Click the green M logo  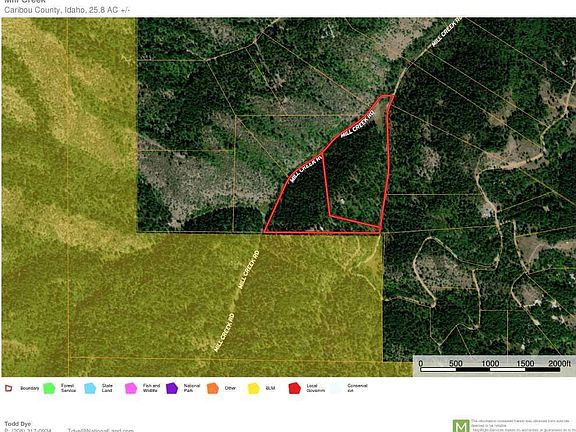click(461, 426)
